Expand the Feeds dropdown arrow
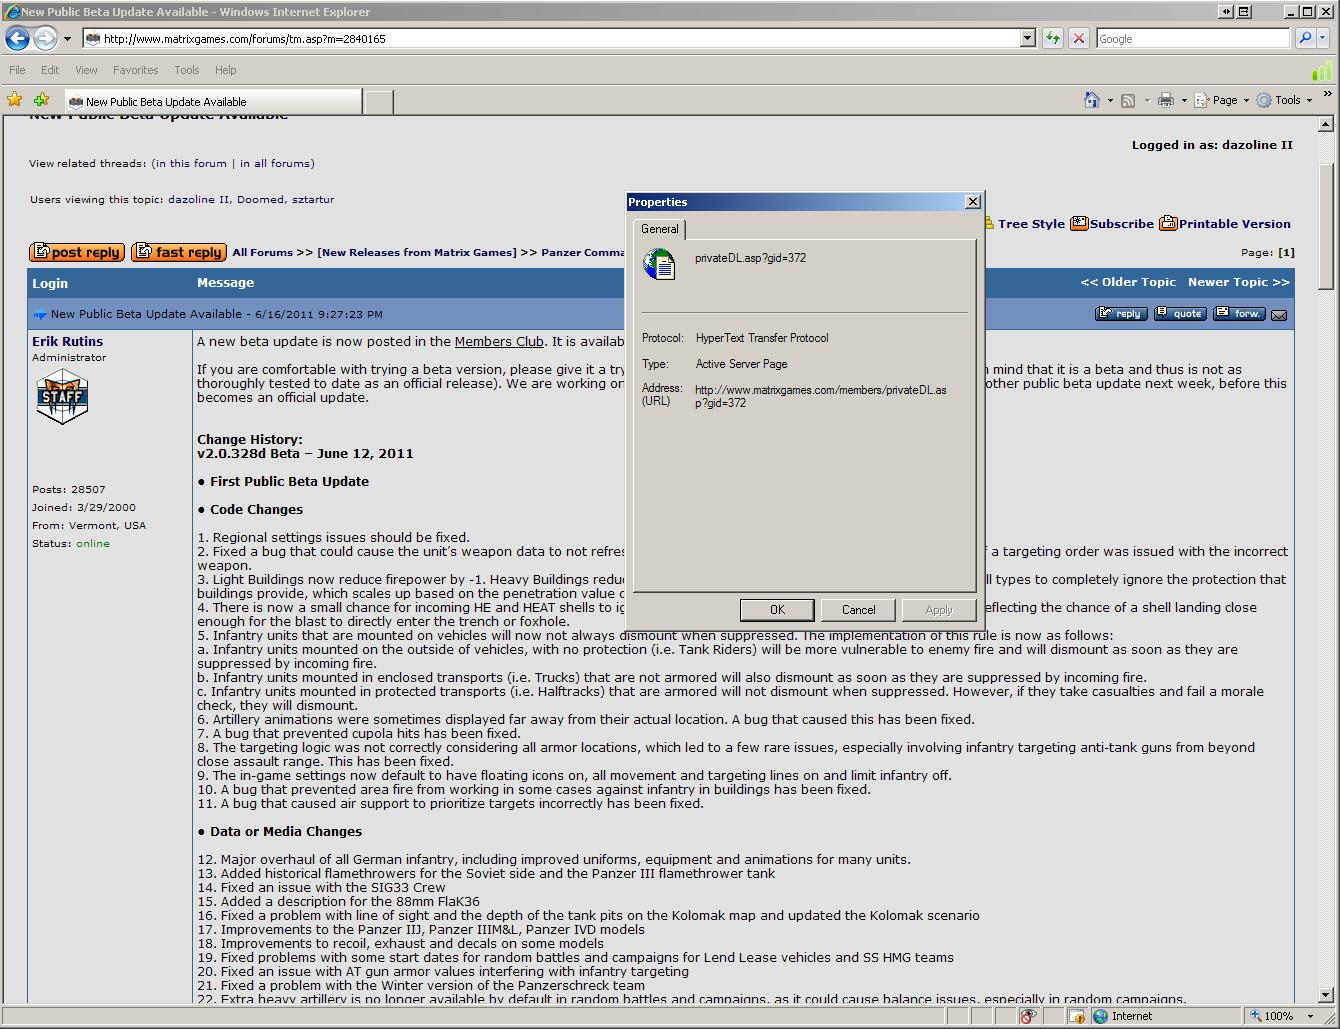 (x=1146, y=101)
